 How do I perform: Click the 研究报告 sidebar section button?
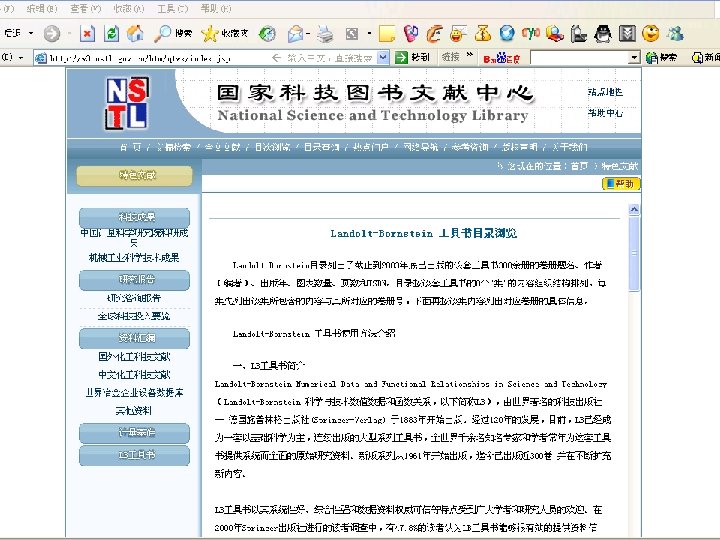coord(135,280)
